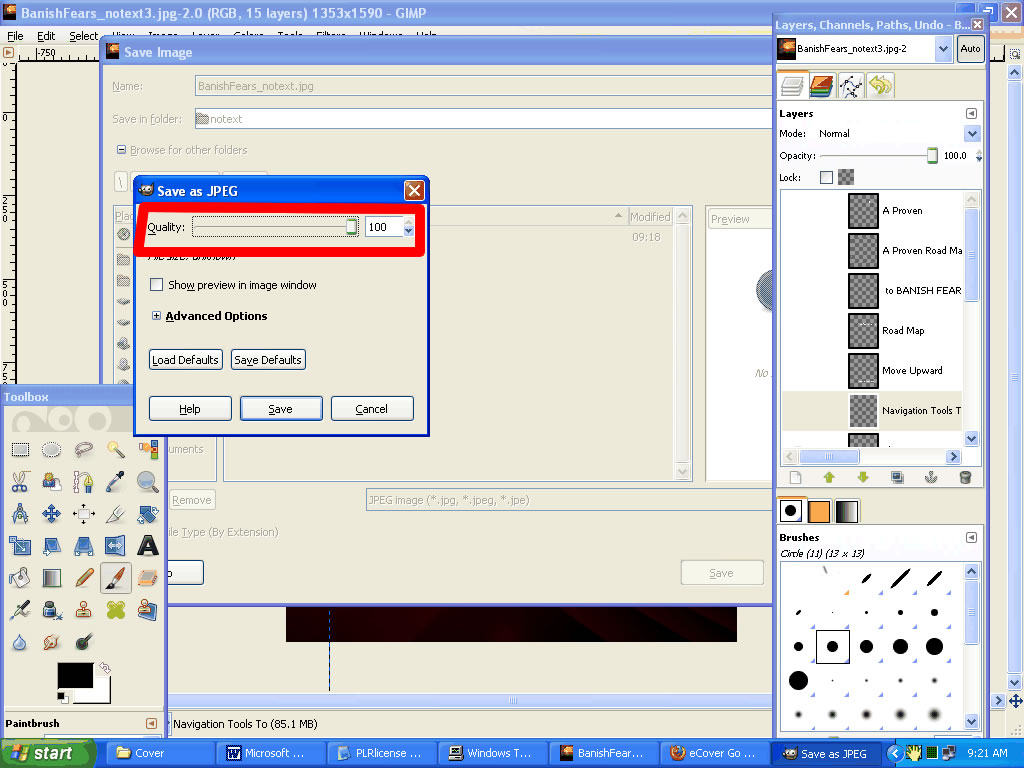
Task: Toggle the Lock pixels checkbox
Action: [x=826, y=178]
